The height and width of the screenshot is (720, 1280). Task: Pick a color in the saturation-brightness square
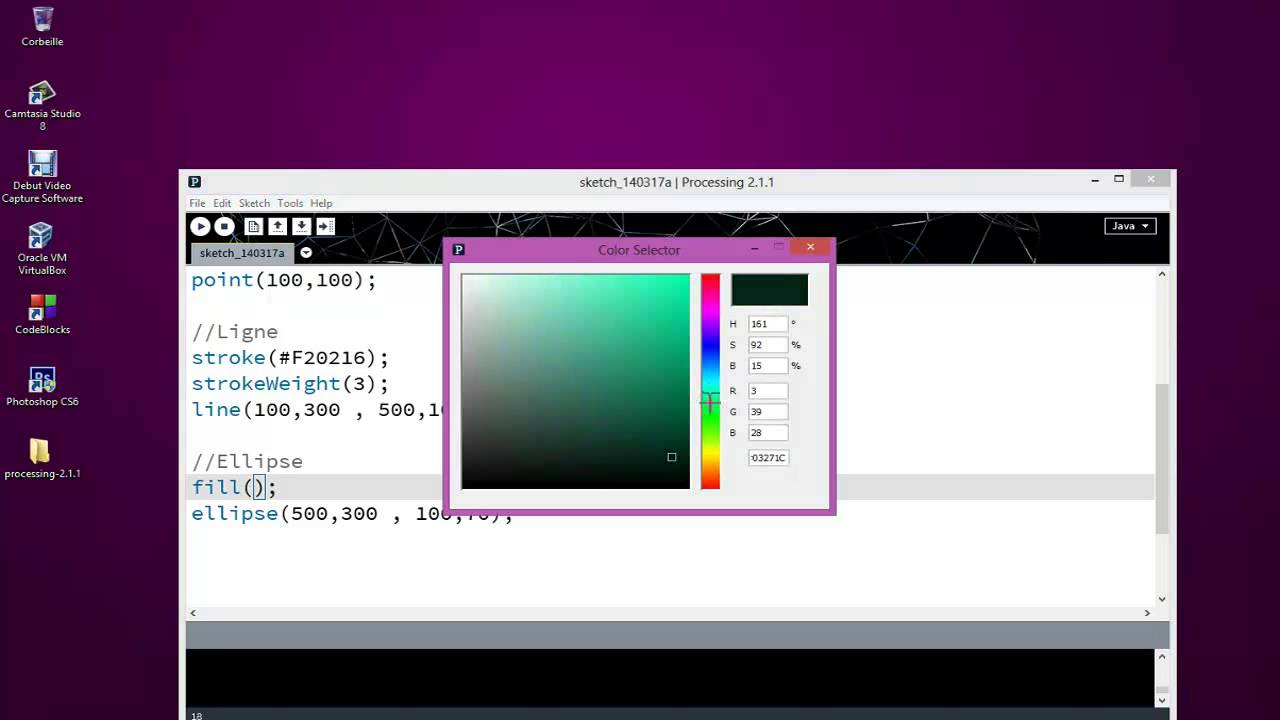tap(575, 381)
